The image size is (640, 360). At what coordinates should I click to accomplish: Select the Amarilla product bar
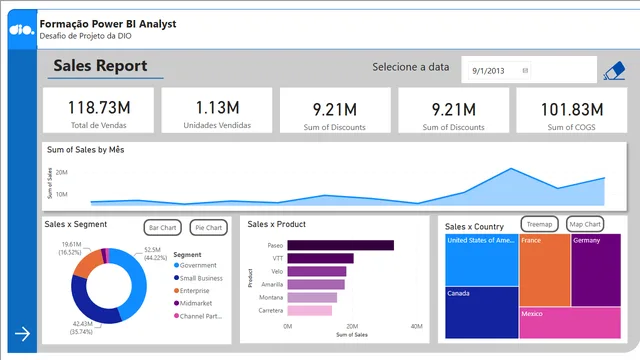316,284
